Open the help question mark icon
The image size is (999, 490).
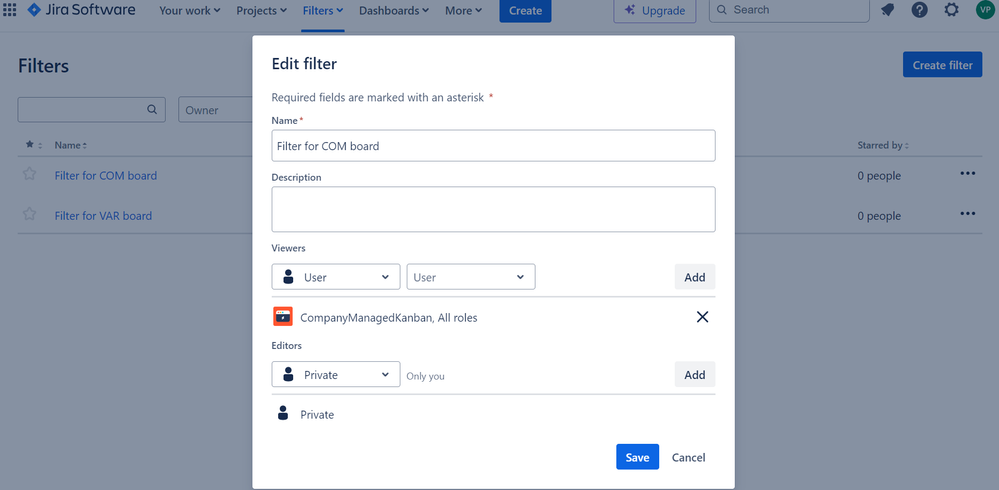[919, 10]
